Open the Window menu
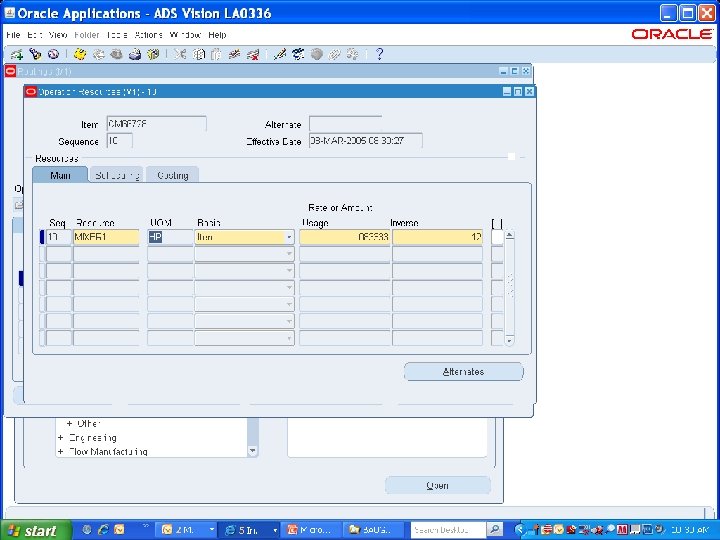This screenshot has width=720, height=540. click(186, 35)
